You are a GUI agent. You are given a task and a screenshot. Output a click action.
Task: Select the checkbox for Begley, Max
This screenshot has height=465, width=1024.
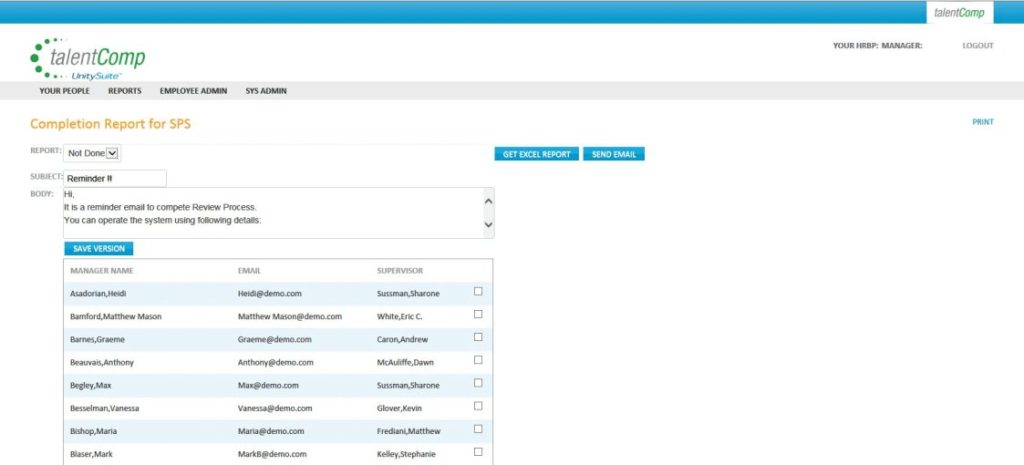point(478,383)
